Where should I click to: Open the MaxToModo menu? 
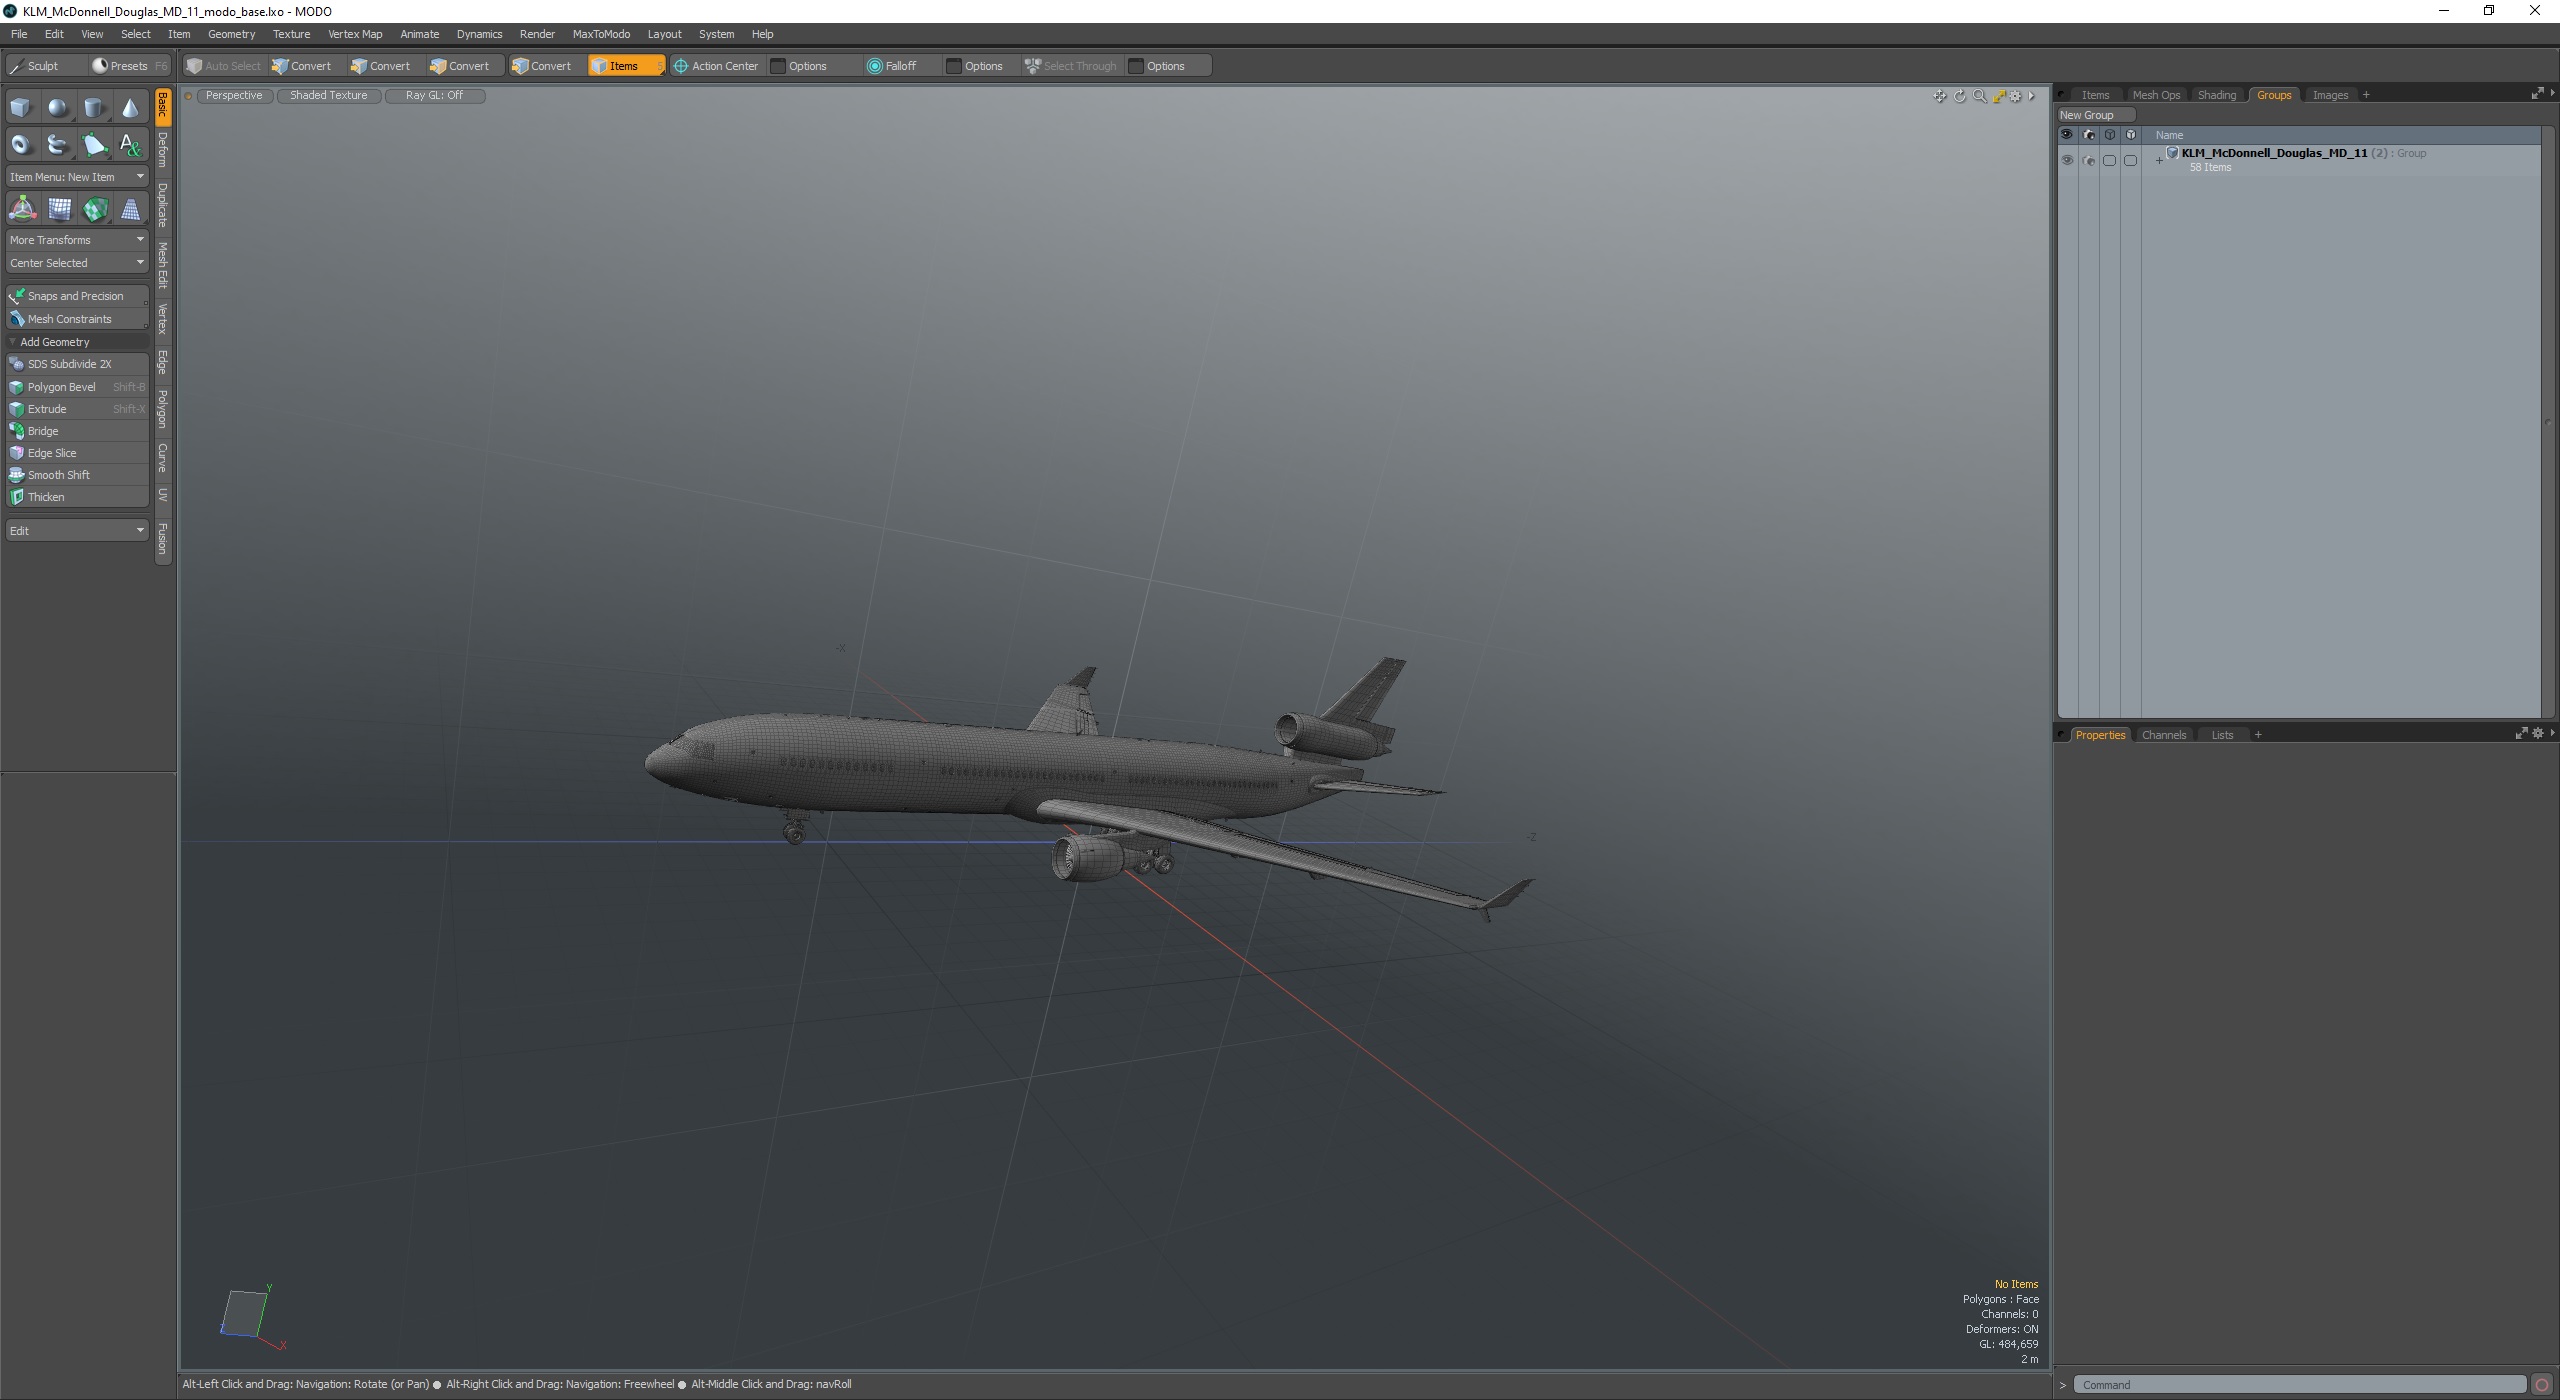click(x=601, y=34)
